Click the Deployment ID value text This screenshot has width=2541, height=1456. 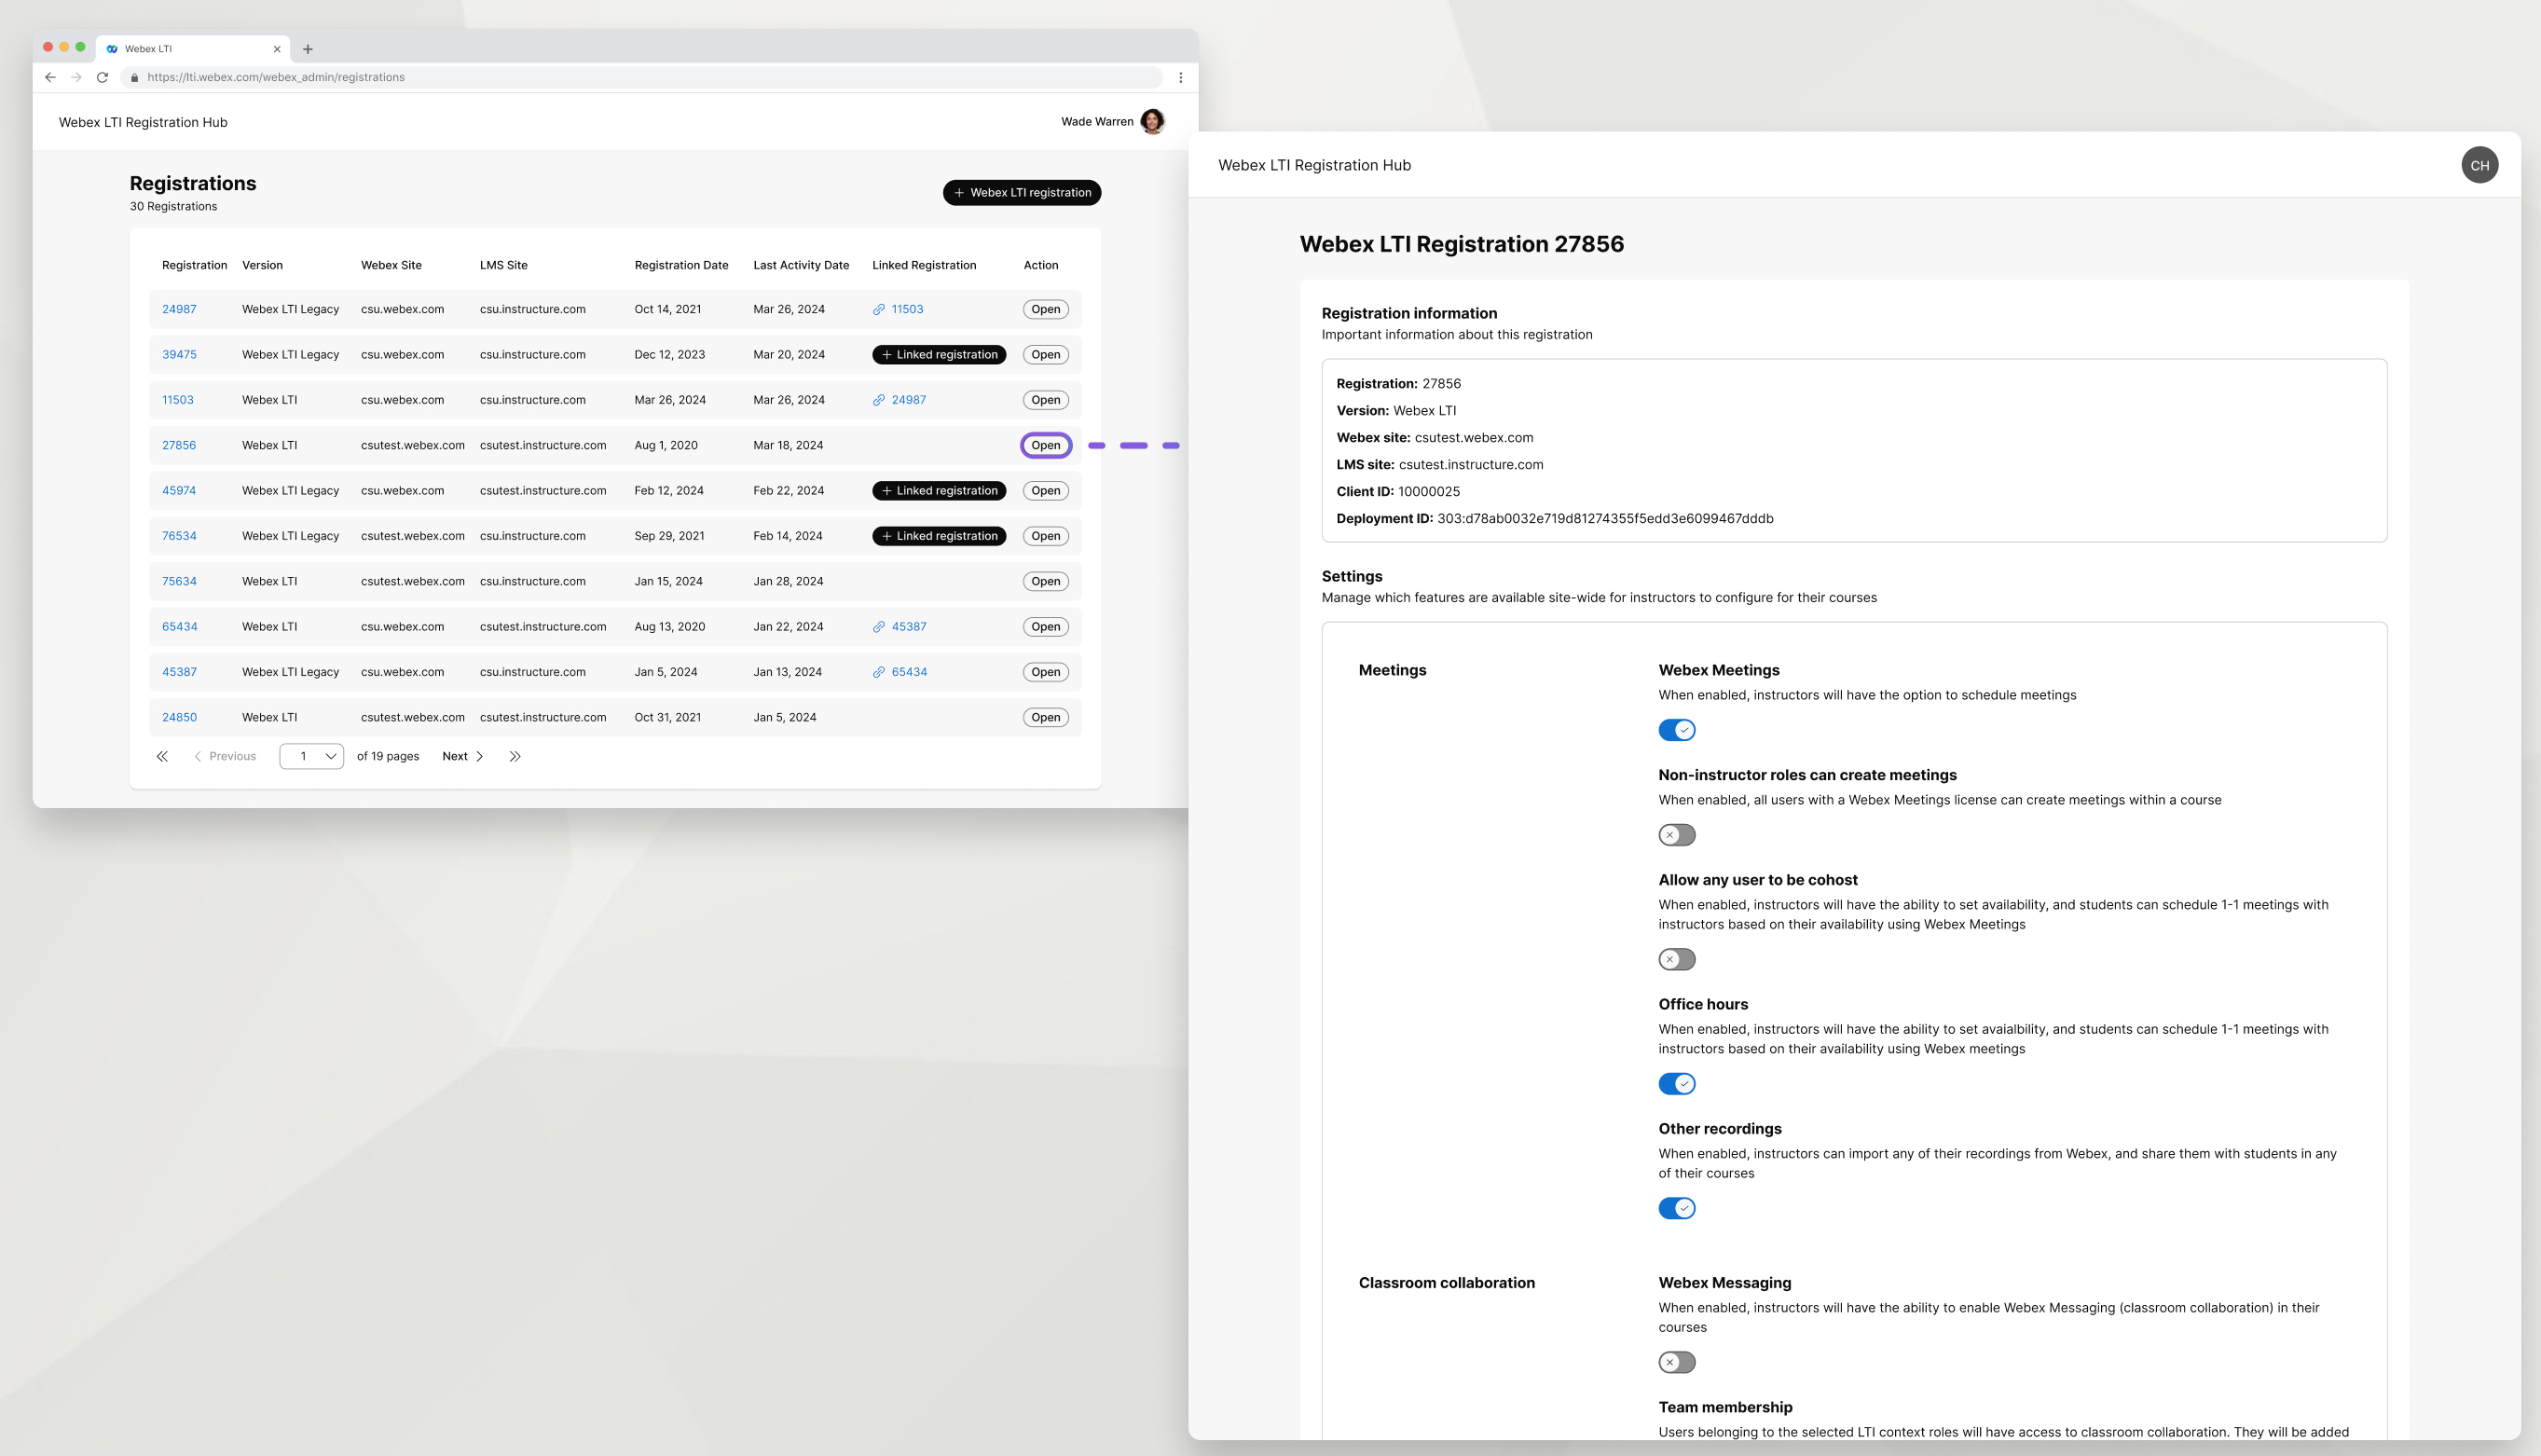click(1605, 518)
